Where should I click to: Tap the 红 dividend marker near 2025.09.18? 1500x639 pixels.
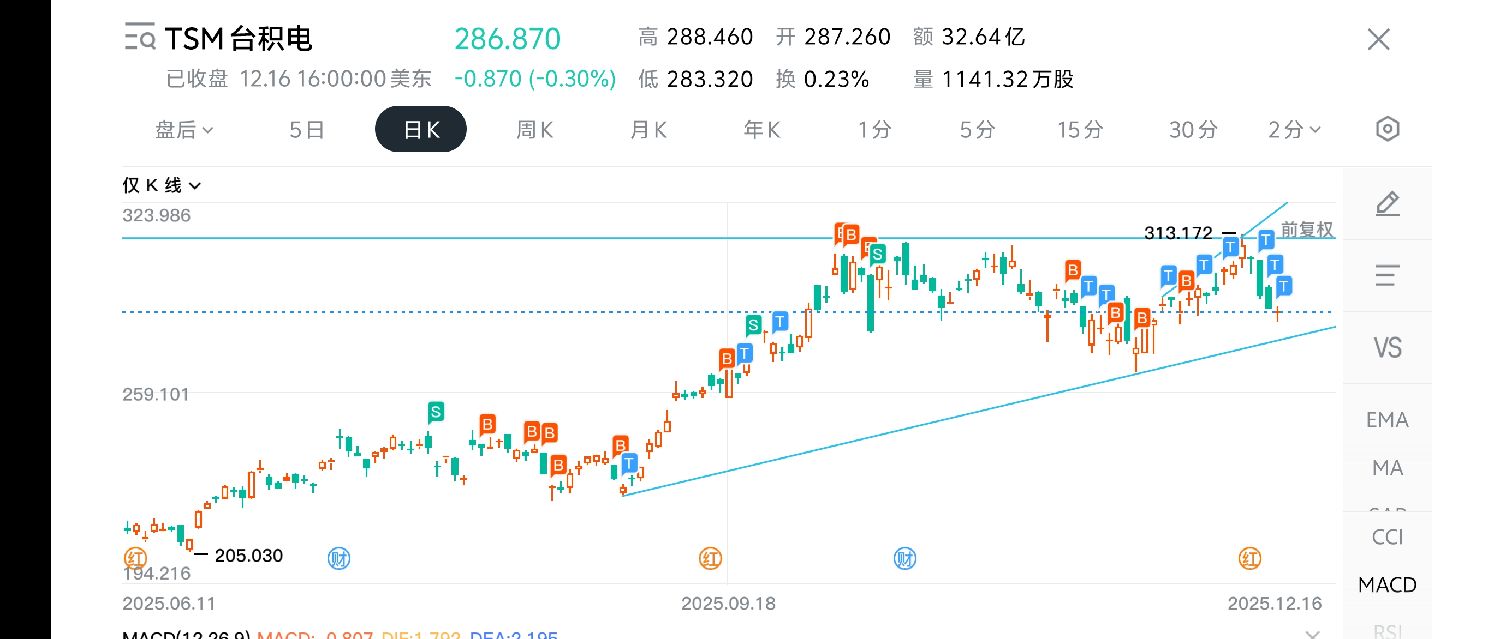click(x=711, y=558)
